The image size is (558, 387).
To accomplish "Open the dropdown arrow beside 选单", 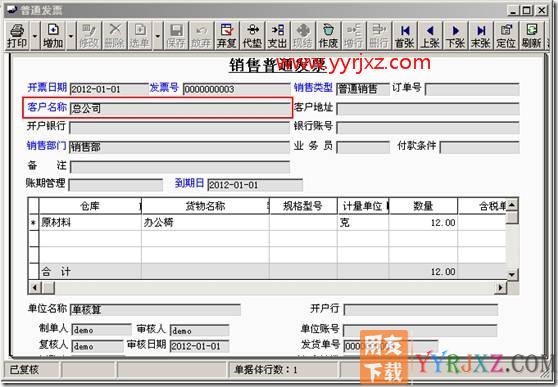I will [158, 36].
